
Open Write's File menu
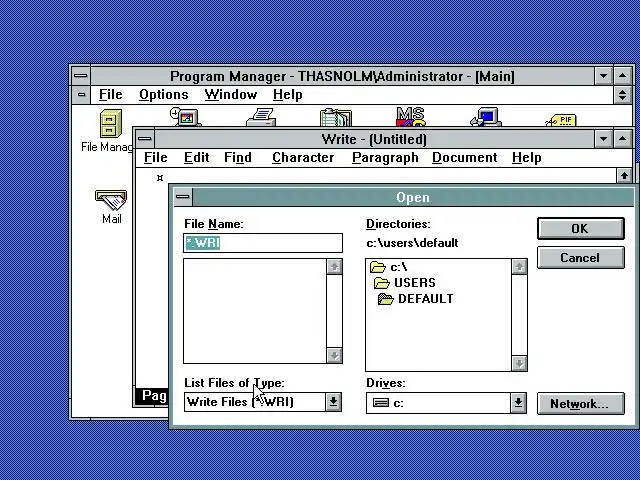tap(156, 158)
